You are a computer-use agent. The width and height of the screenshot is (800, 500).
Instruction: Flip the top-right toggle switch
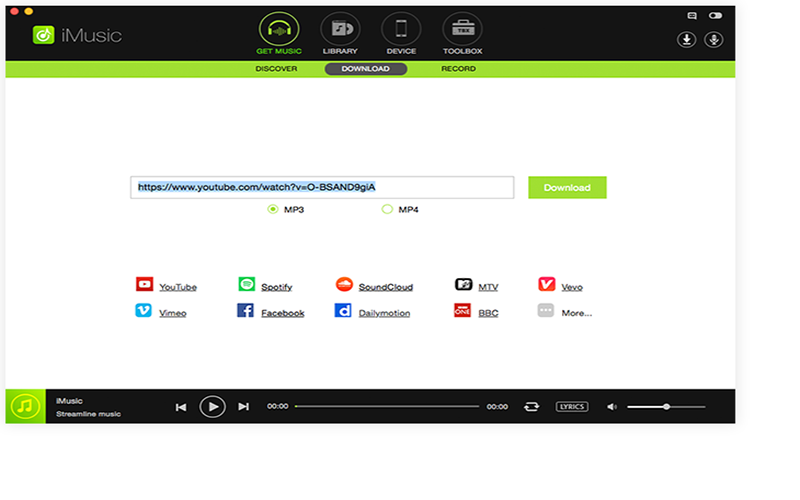click(x=715, y=15)
